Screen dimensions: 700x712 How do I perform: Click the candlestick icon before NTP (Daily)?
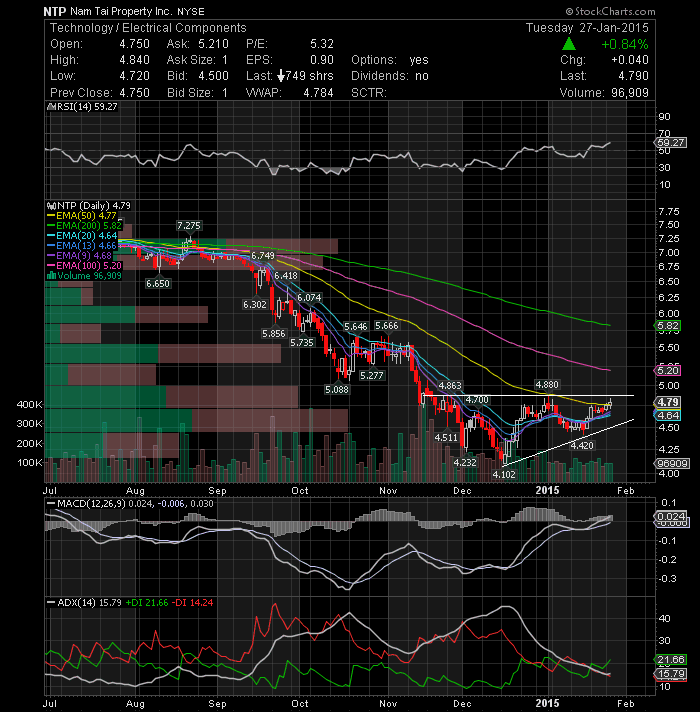pyautogui.click(x=51, y=206)
